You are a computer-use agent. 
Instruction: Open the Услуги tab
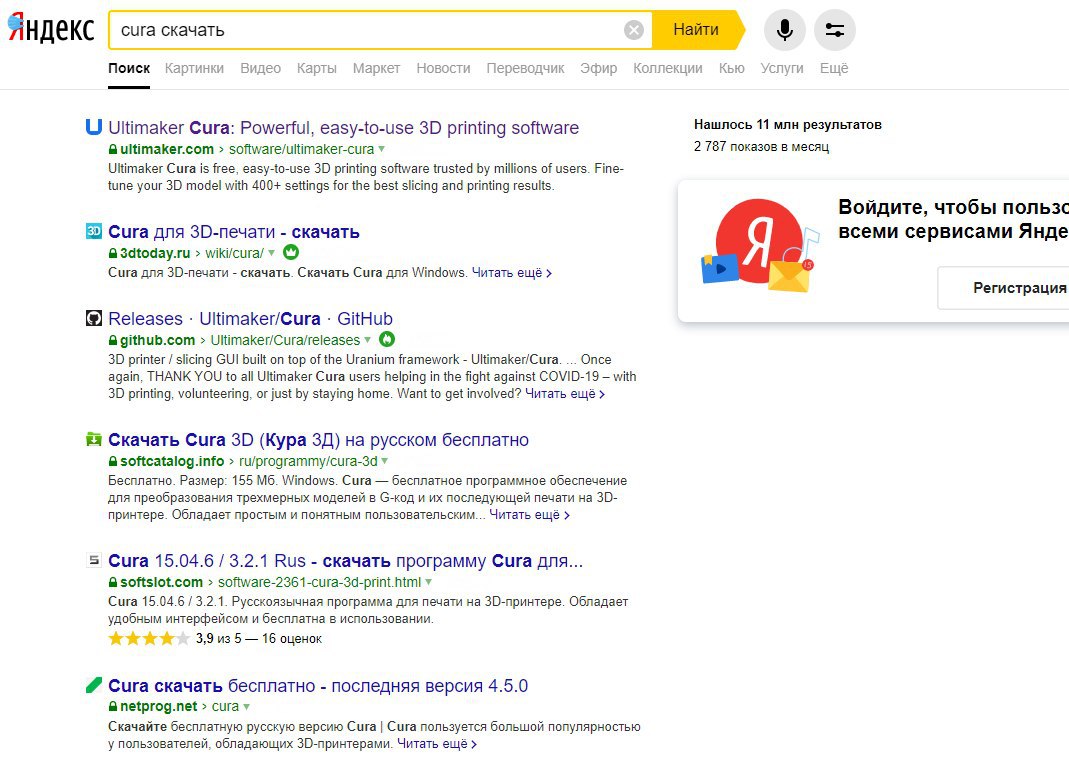[782, 68]
